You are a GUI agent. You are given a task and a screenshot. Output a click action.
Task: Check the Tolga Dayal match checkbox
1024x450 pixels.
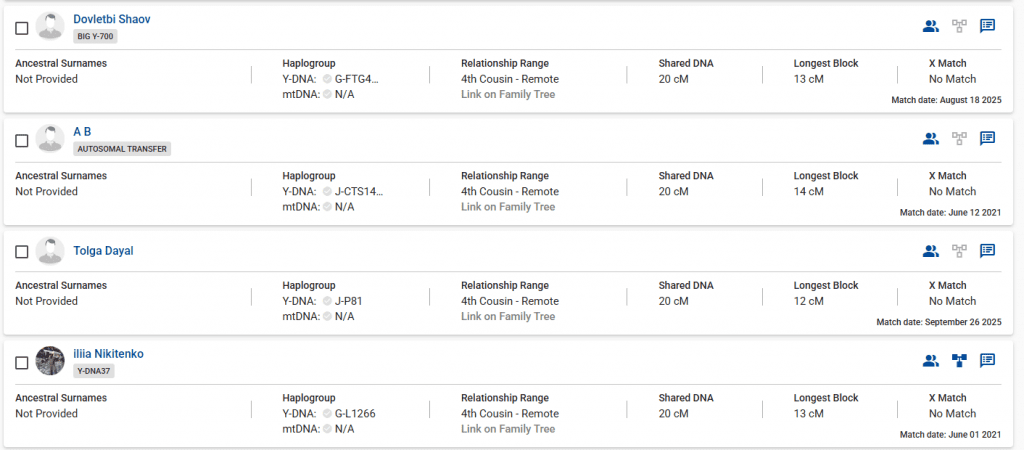[22, 252]
